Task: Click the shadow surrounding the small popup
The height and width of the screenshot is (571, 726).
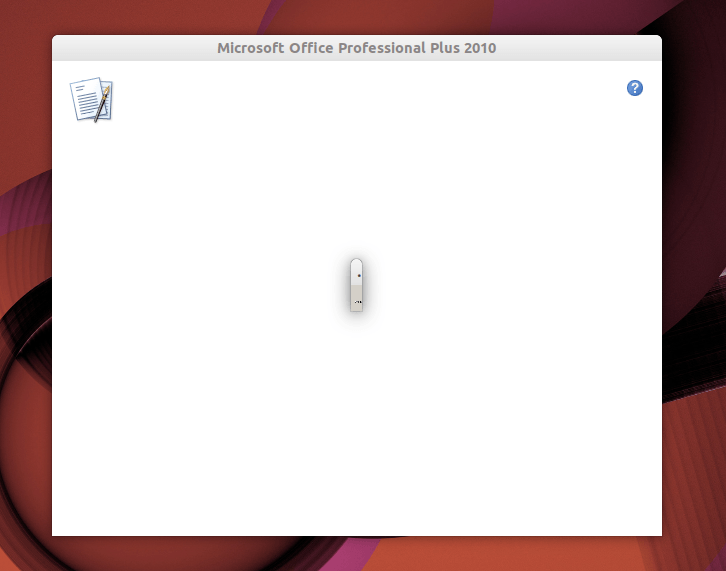Action: pyautogui.click(x=344, y=286)
